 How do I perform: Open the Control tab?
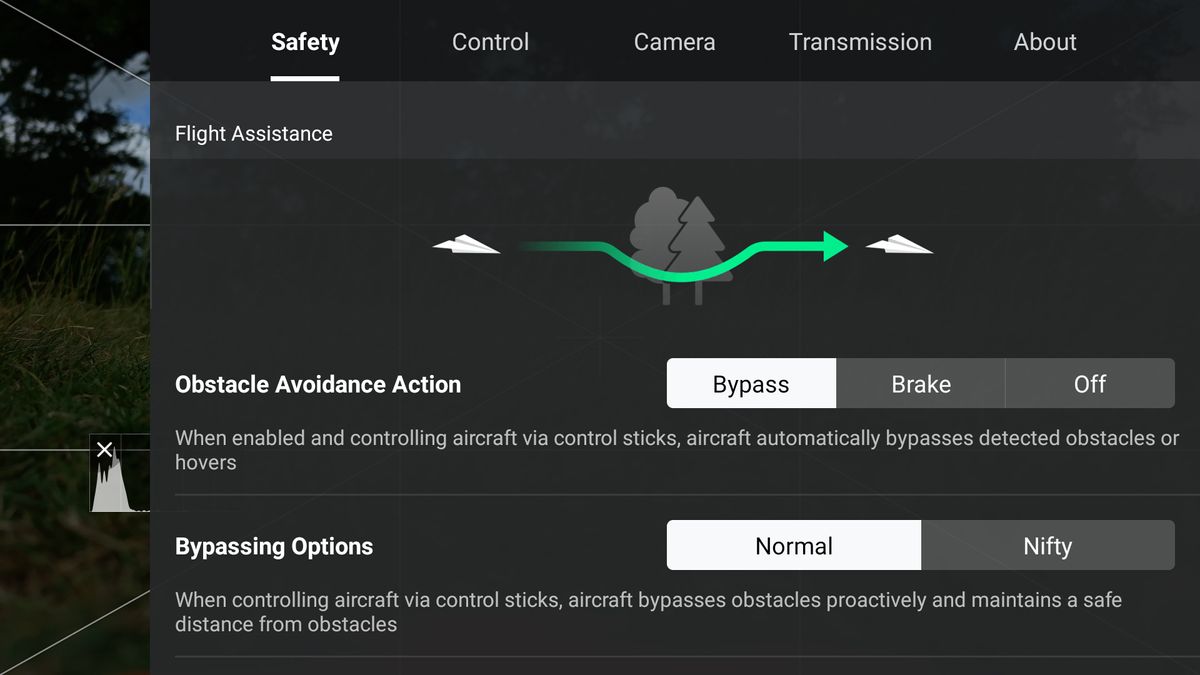[x=490, y=42]
